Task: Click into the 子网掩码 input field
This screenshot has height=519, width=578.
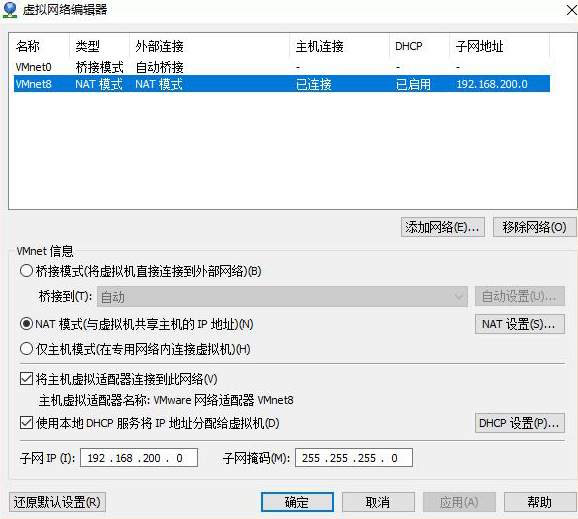Action: pyautogui.click(x=354, y=458)
